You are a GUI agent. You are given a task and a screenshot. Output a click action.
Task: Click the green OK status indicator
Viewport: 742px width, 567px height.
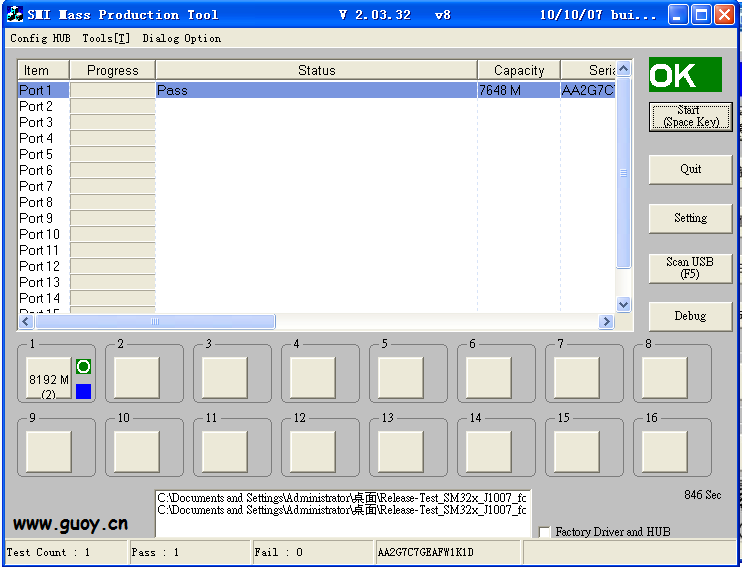(685, 75)
